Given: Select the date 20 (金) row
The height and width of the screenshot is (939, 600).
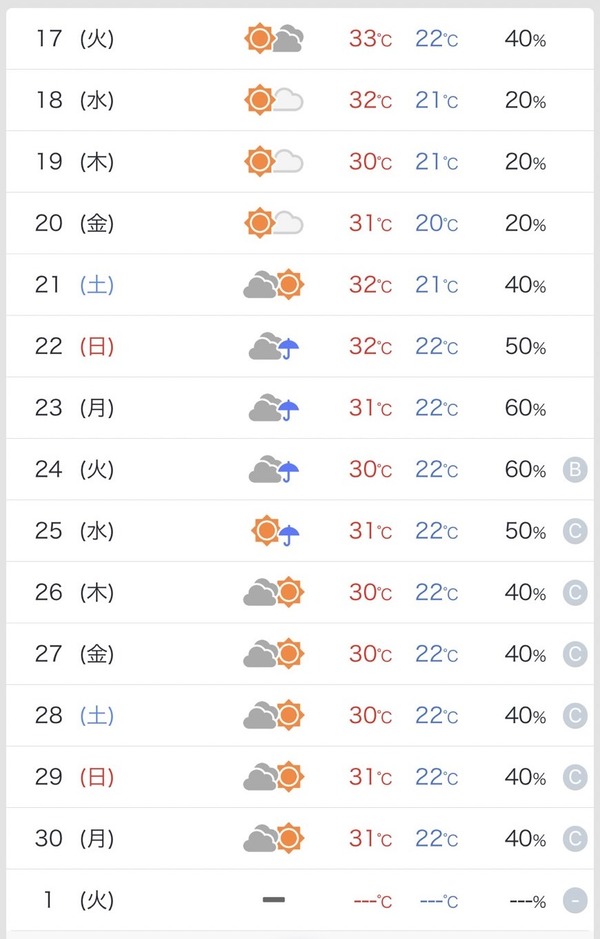Looking at the screenshot, I should (300, 223).
